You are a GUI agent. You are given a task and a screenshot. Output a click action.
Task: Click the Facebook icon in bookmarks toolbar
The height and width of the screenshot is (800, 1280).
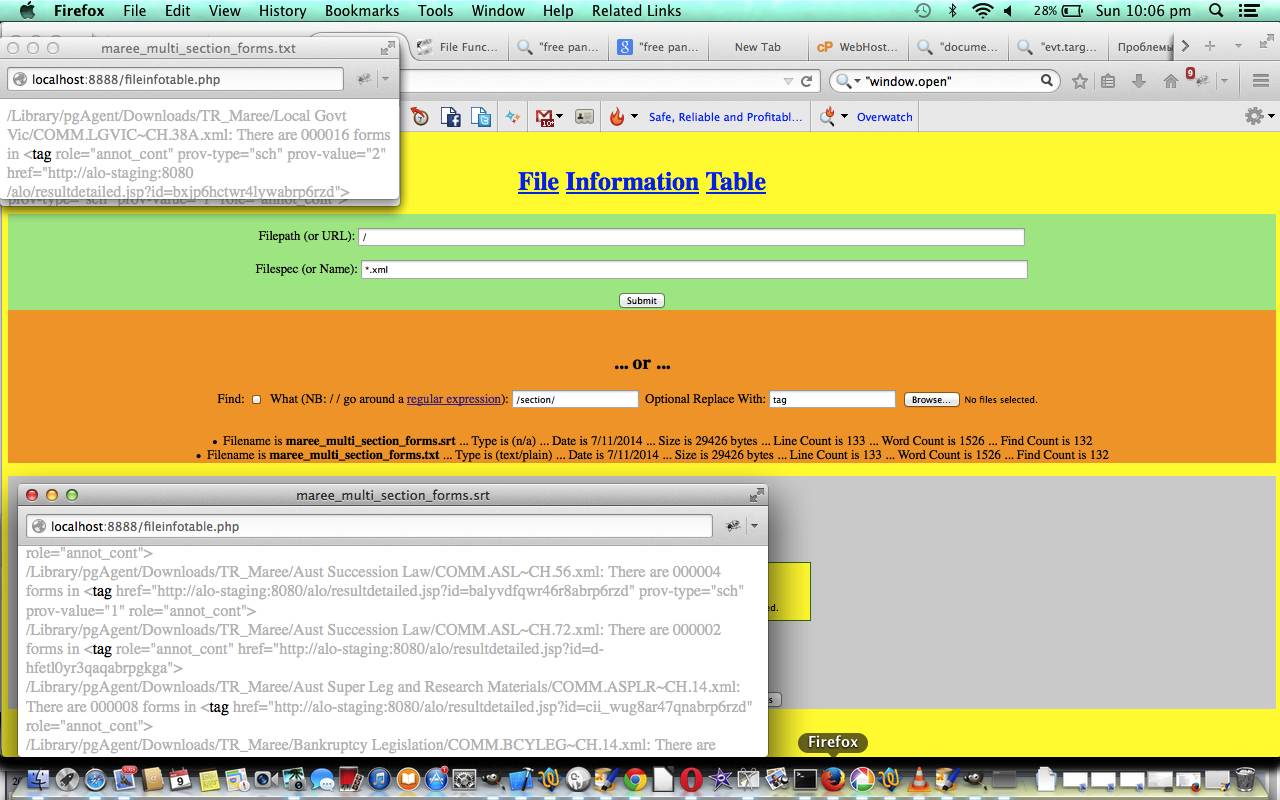[450, 117]
